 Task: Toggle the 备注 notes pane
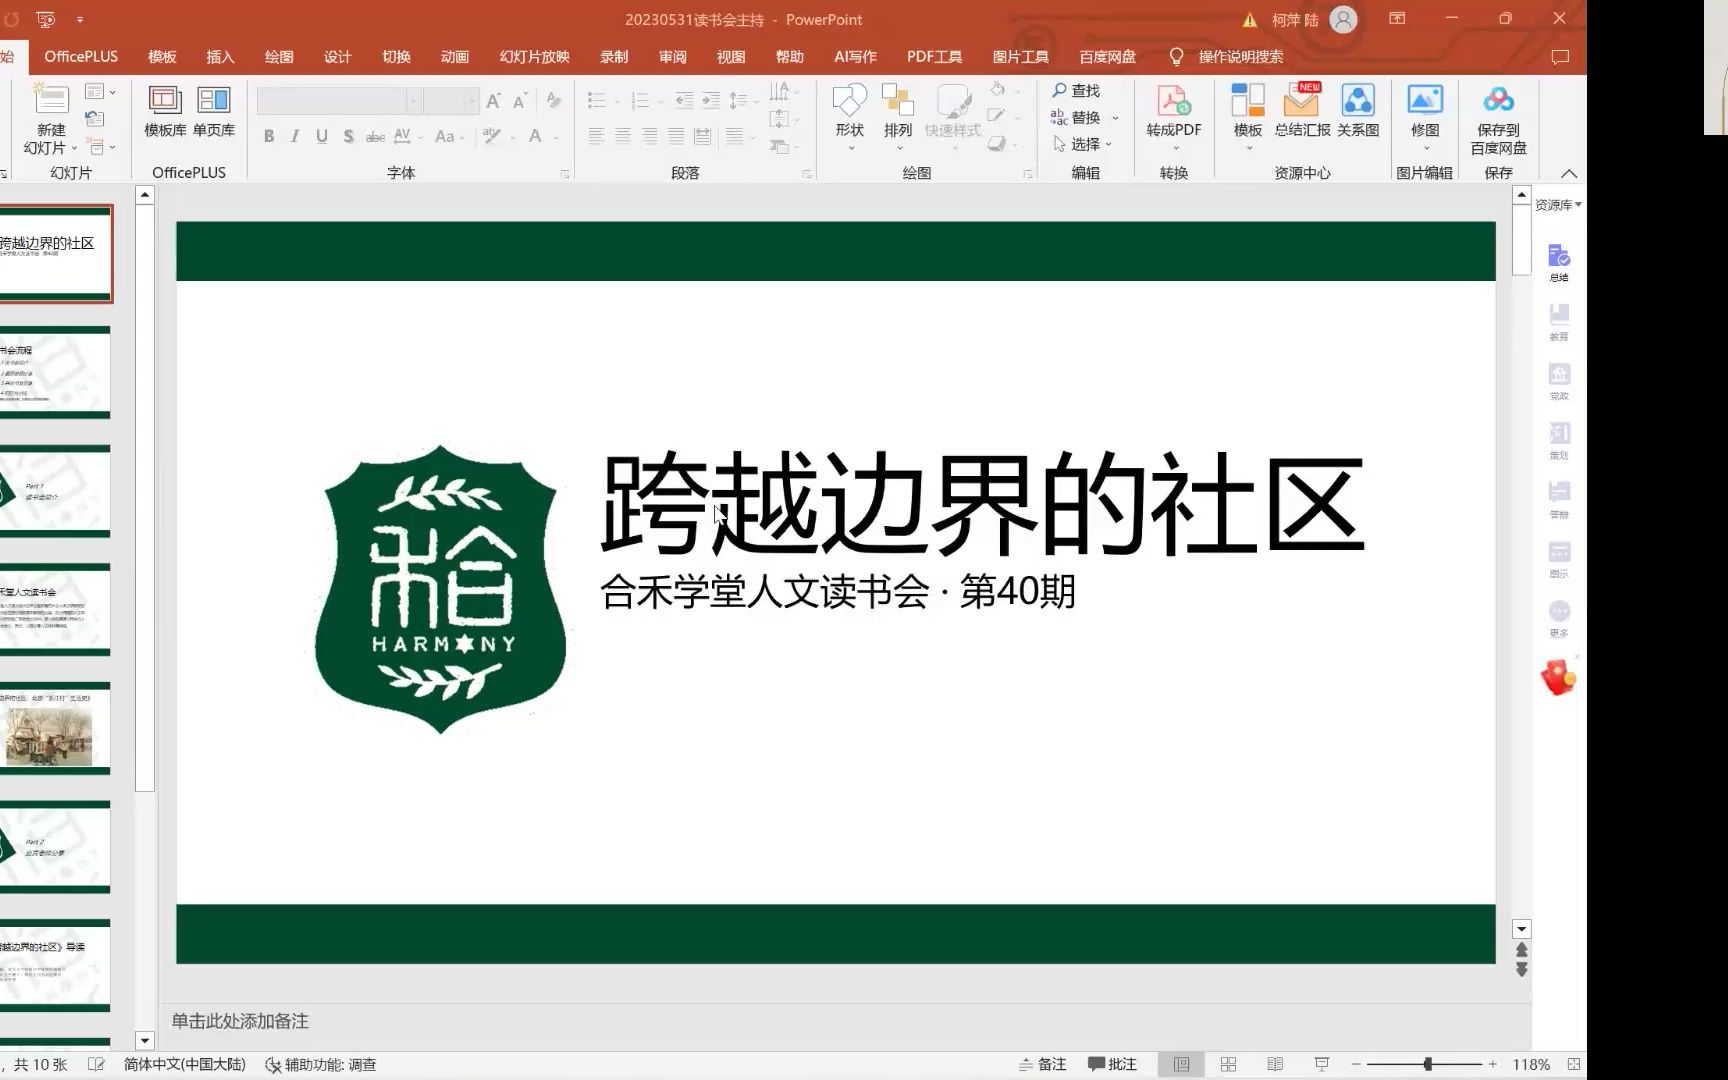click(1042, 1064)
